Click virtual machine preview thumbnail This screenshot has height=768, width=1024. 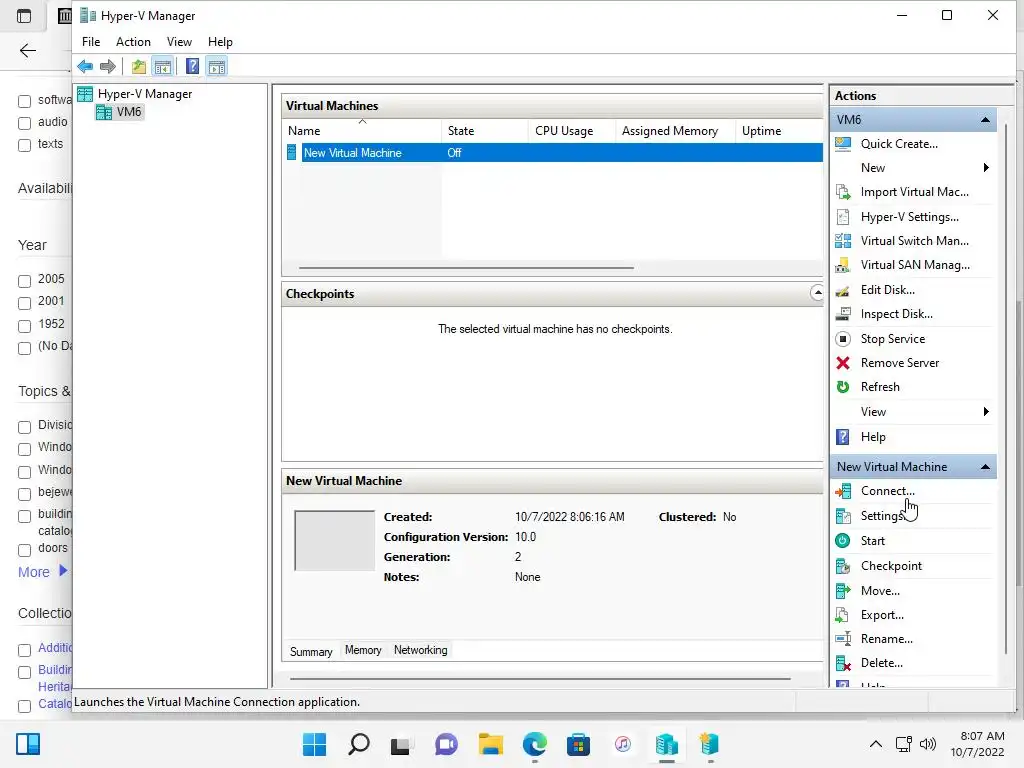(x=334, y=541)
